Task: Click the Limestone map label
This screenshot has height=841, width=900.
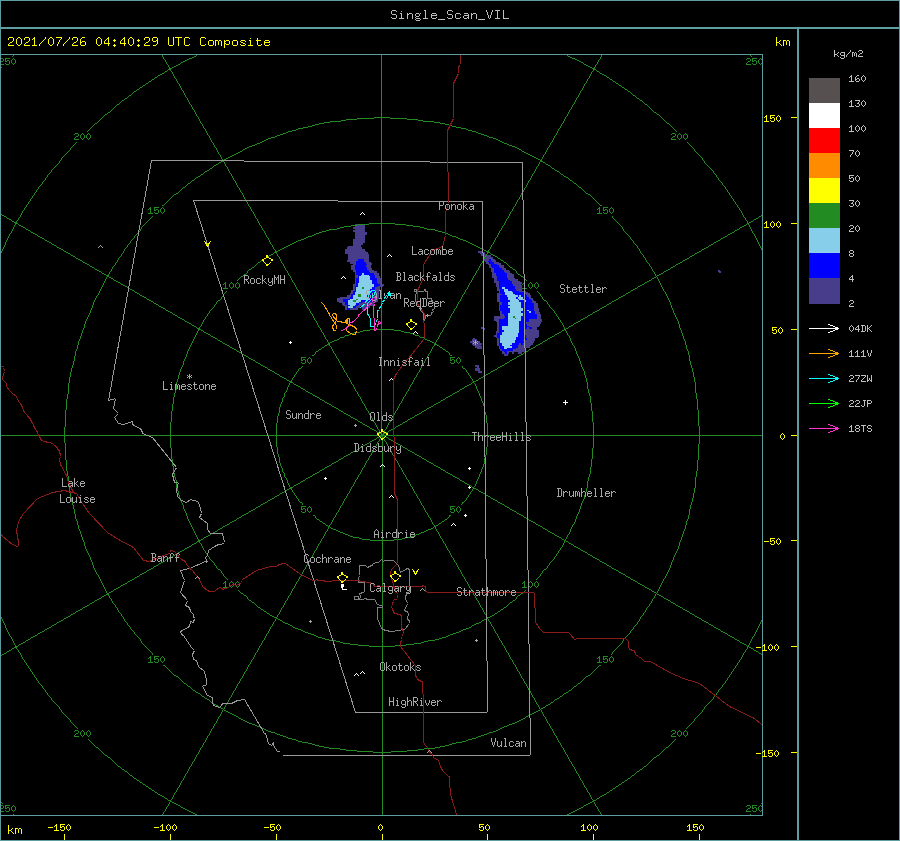Action: (189, 386)
